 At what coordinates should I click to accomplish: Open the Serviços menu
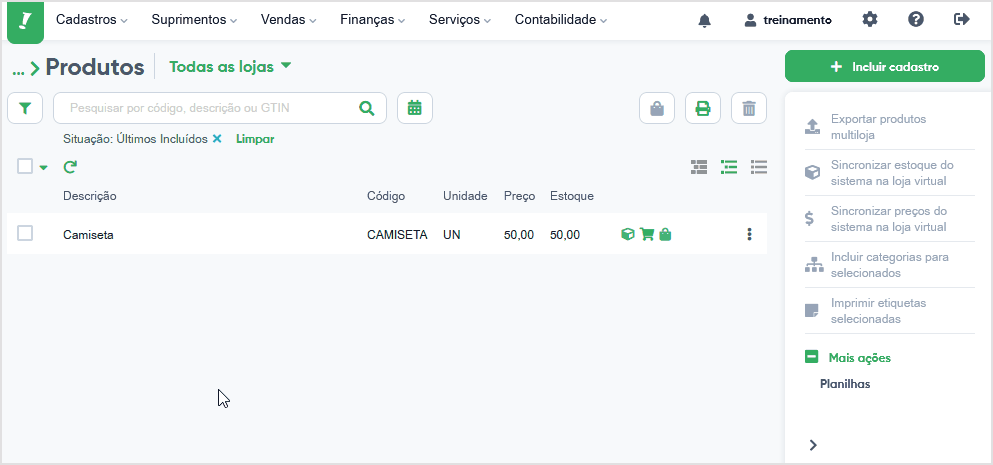[x=460, y=20]
